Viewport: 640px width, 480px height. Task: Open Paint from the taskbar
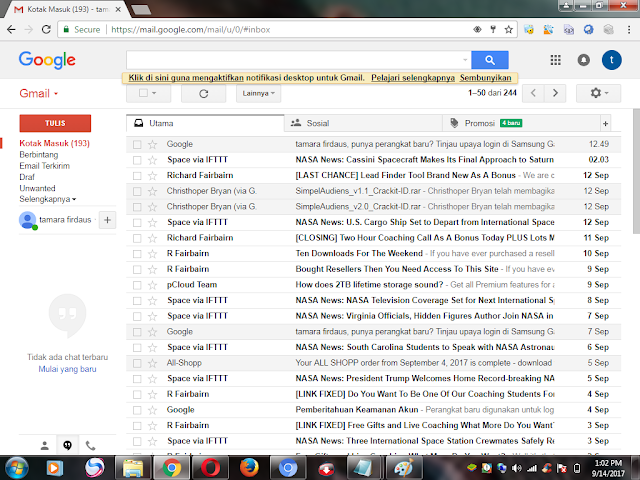(x=403, y=468)
